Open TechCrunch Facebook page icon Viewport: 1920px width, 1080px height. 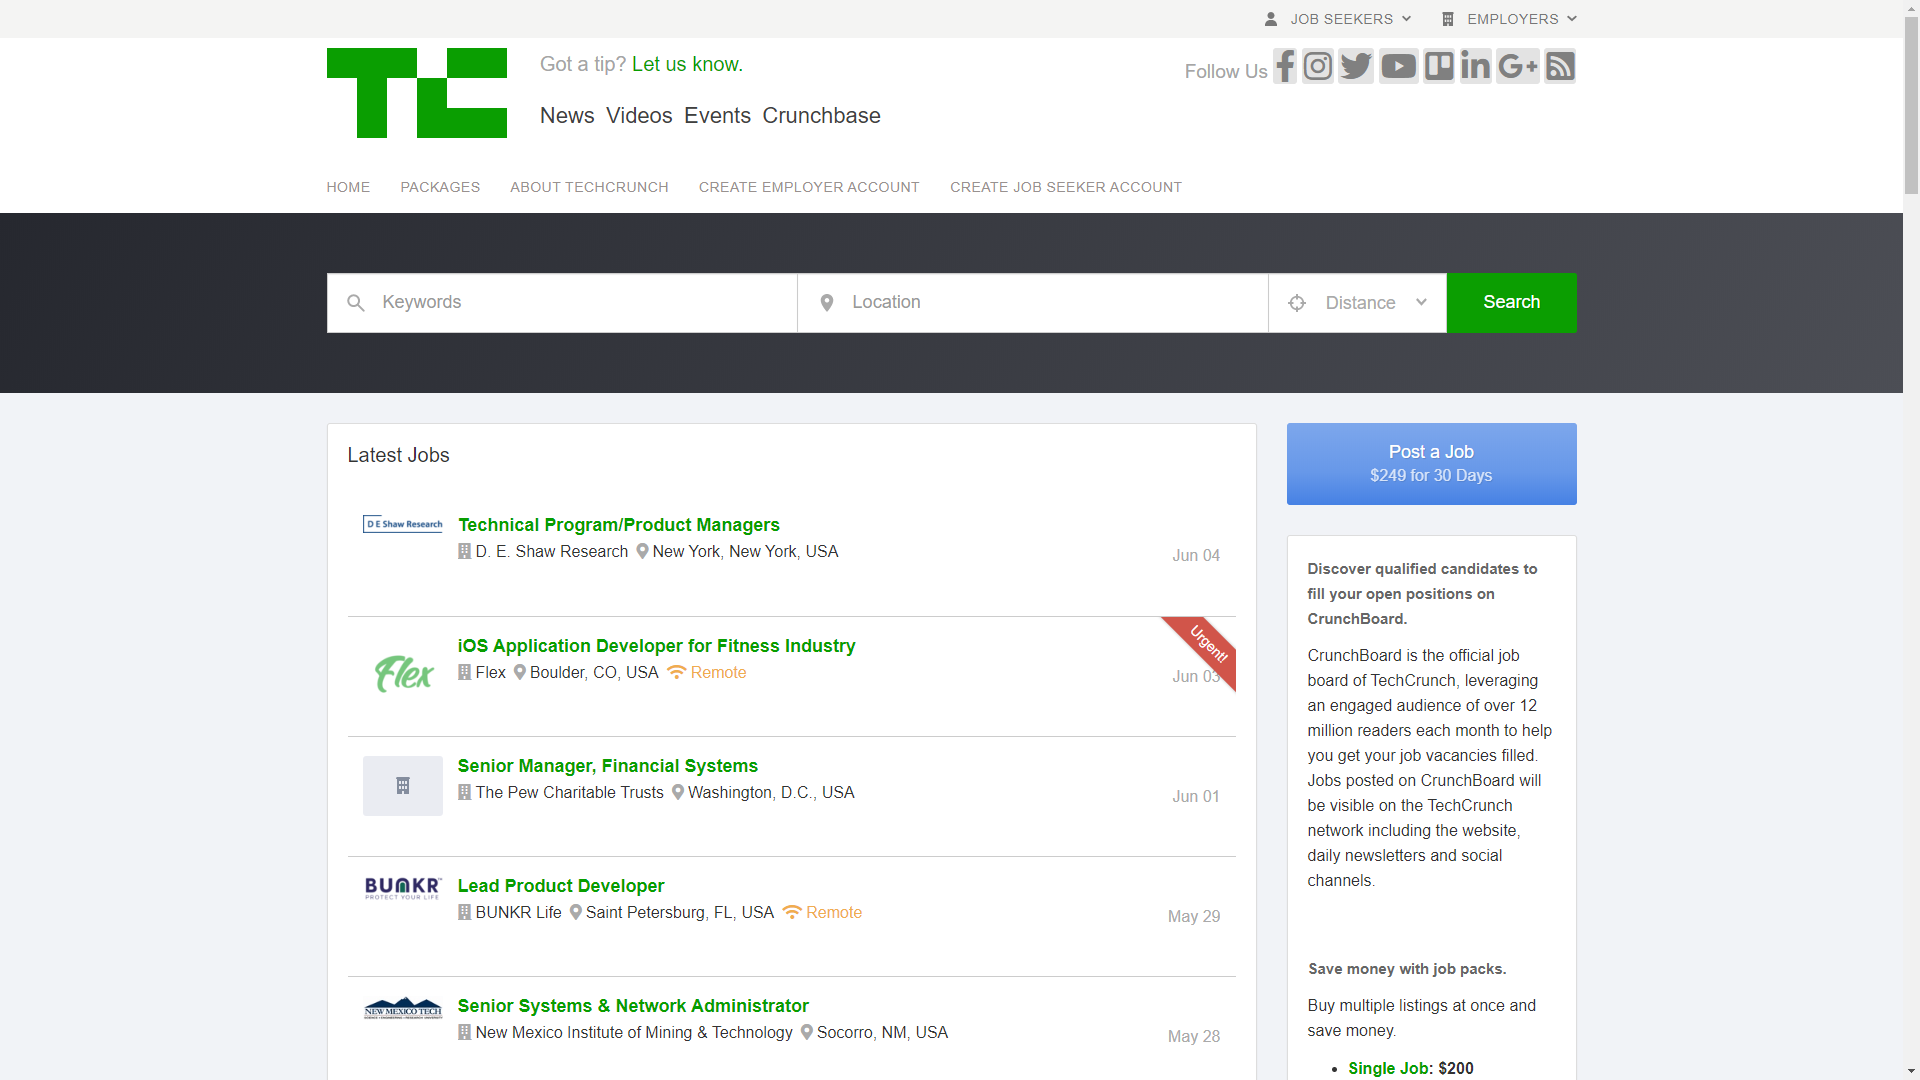tap(1285, 67)
